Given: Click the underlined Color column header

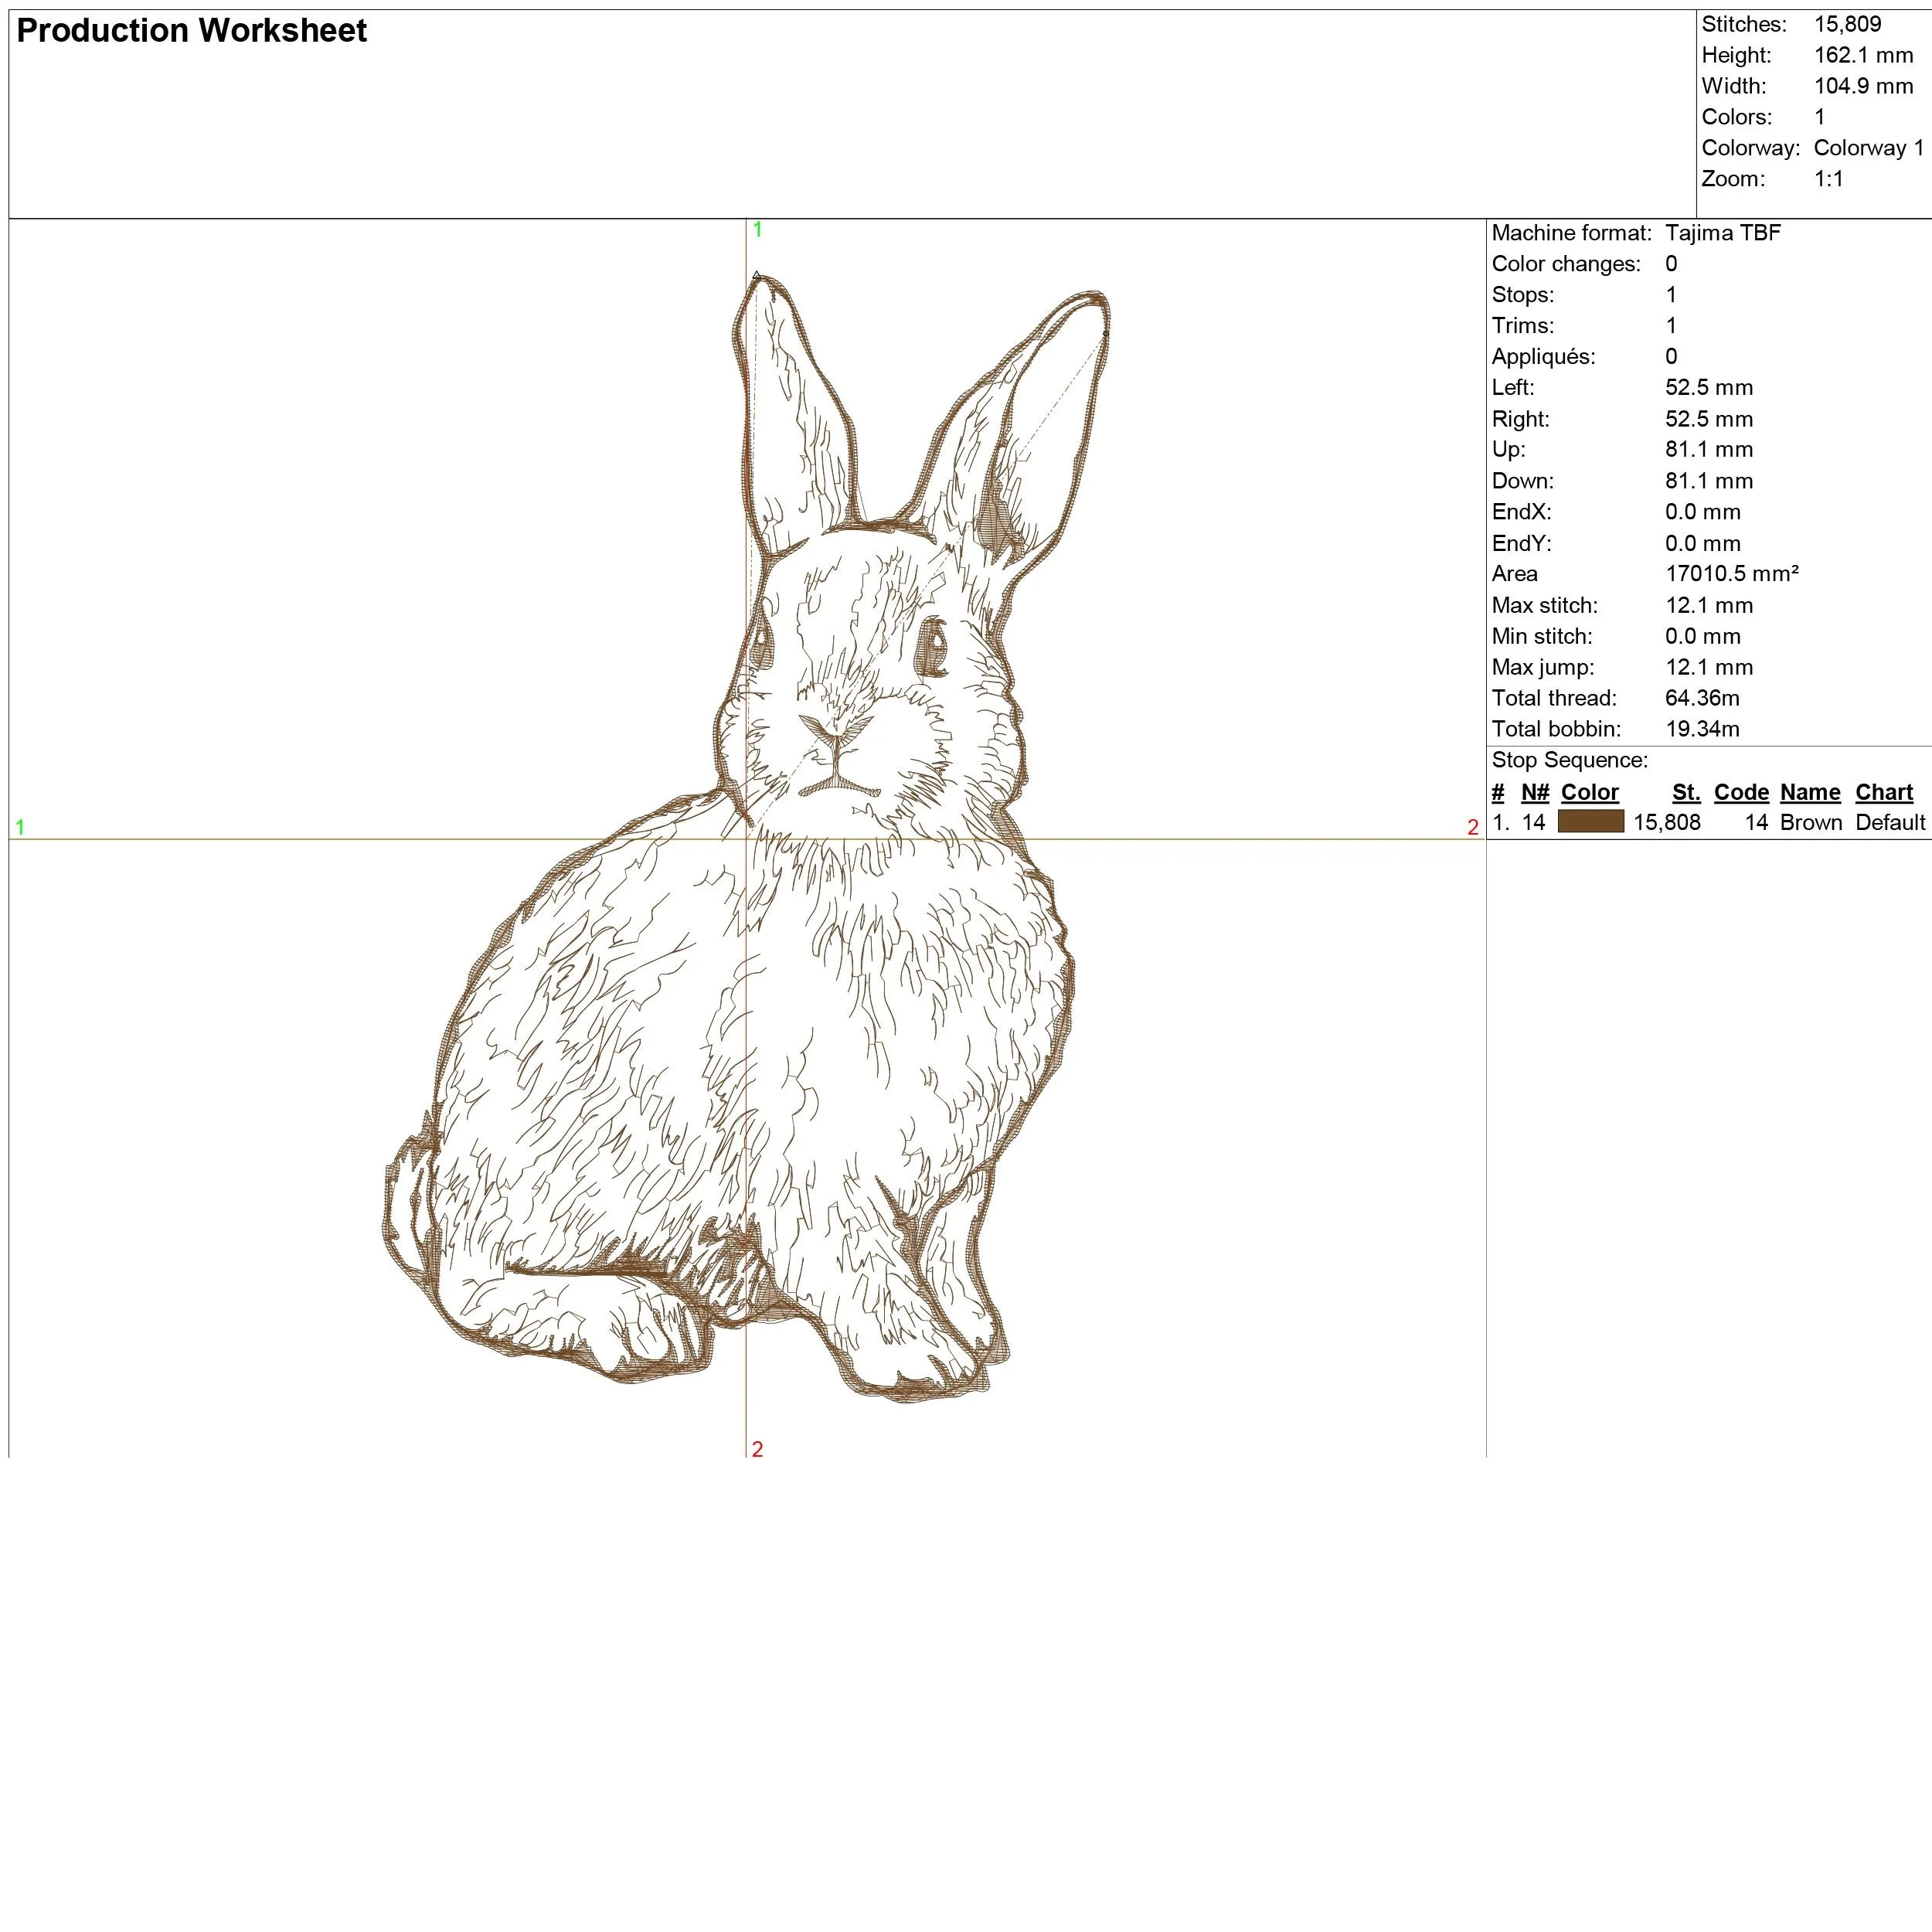Looking at the screenshot, I should pos(1589,792).
